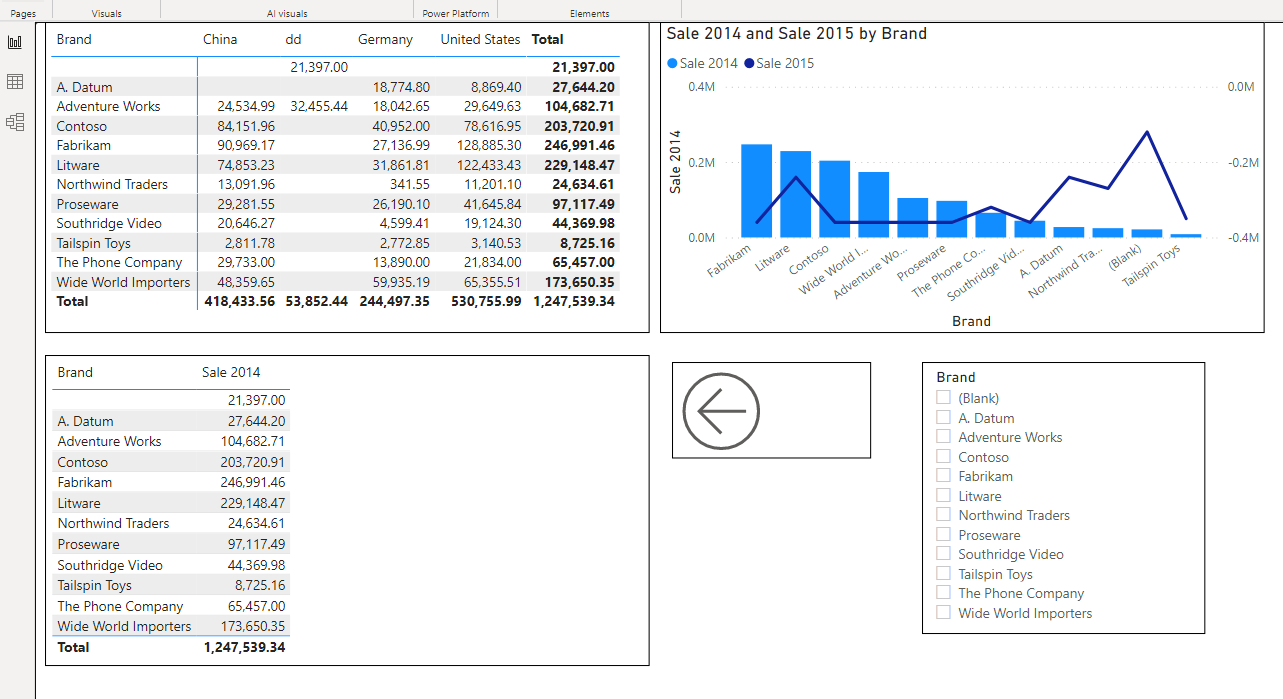Click Tailspin Toys label on chart axis
This screenshot has height=699, width=1283.
(1152, 266)
